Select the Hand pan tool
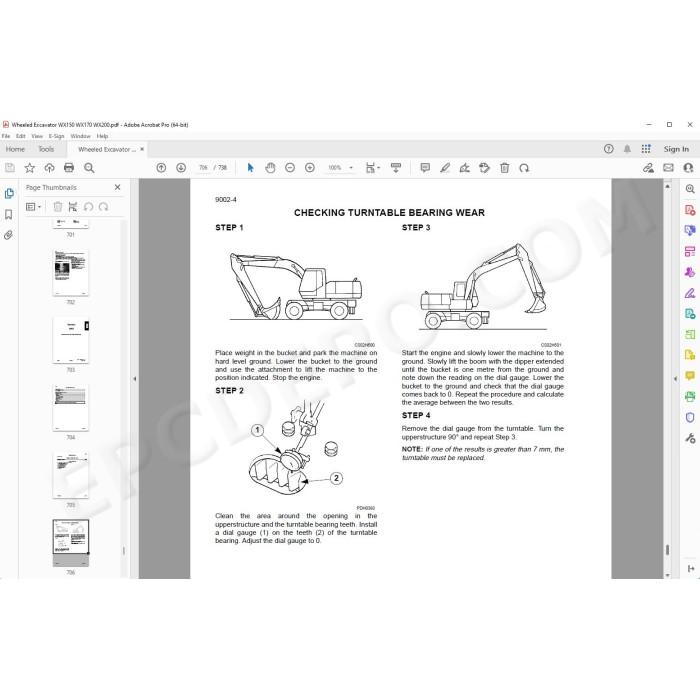Image resolution: width=700 pixels, height=700 pixels. tap(270, 168)
